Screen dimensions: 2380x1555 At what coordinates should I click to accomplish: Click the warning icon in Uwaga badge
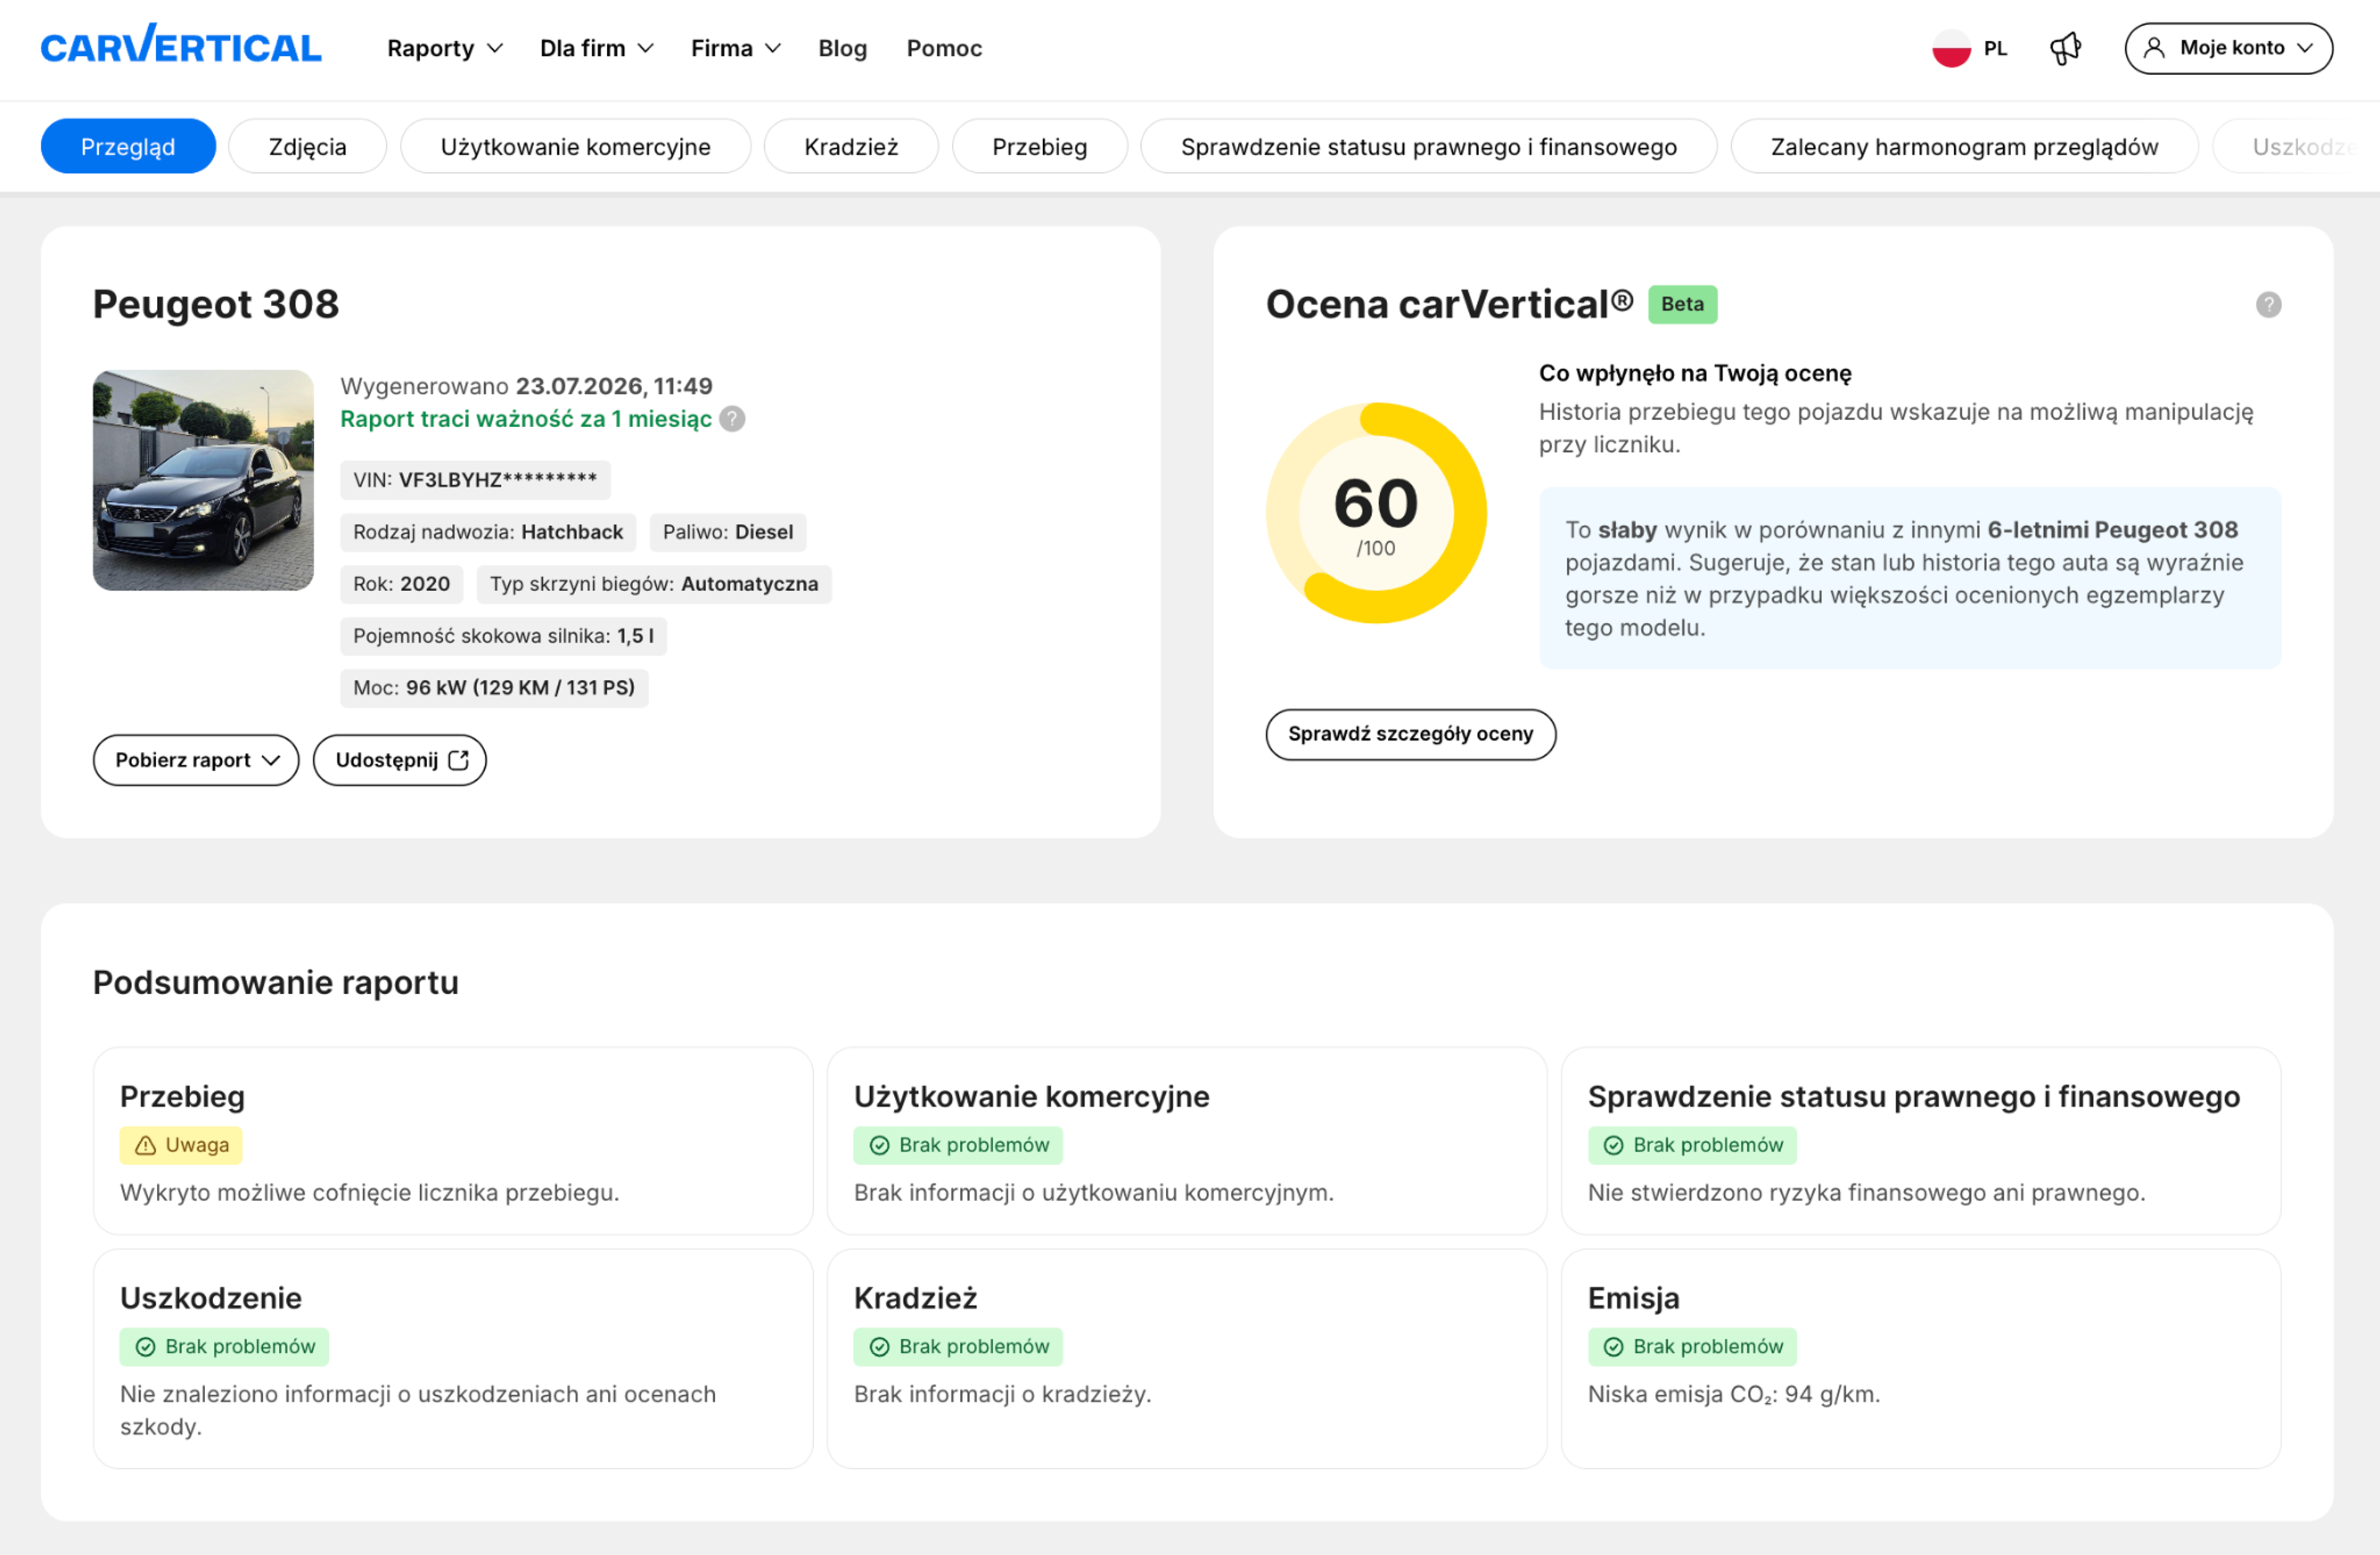tap(145, 1145)
